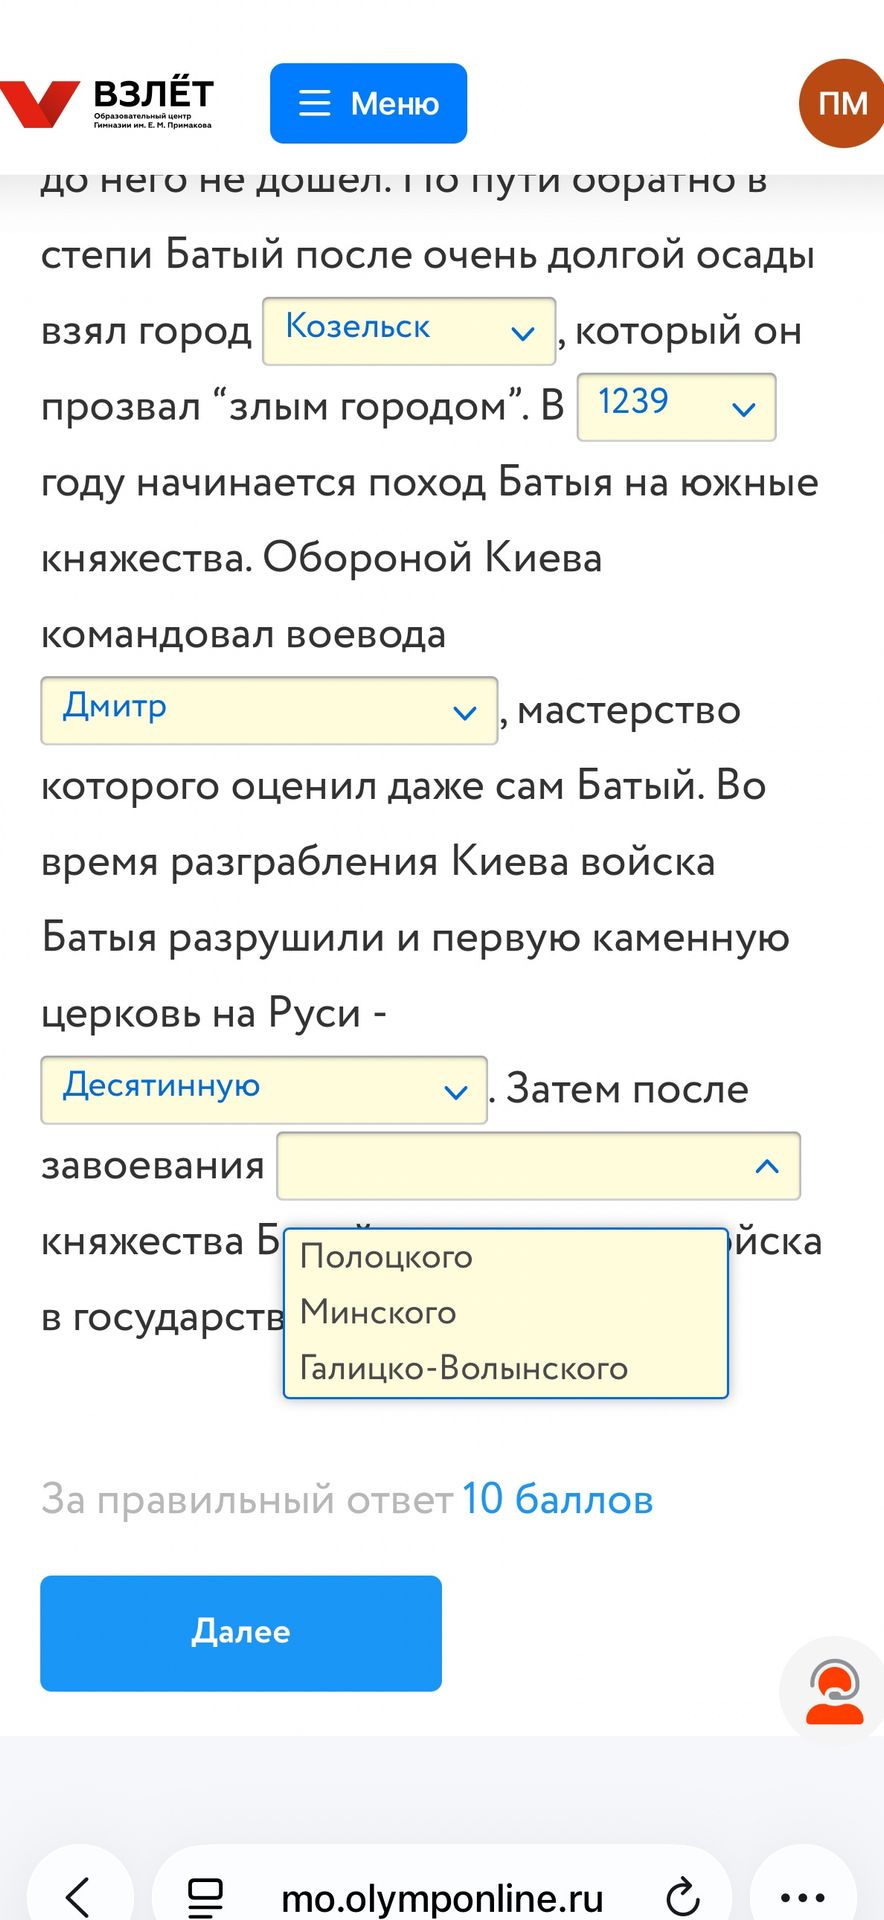The height and width of the screenshot is (1920, 884).
Task: Open the browser three-dots menu
Action: coord(802,1897)
